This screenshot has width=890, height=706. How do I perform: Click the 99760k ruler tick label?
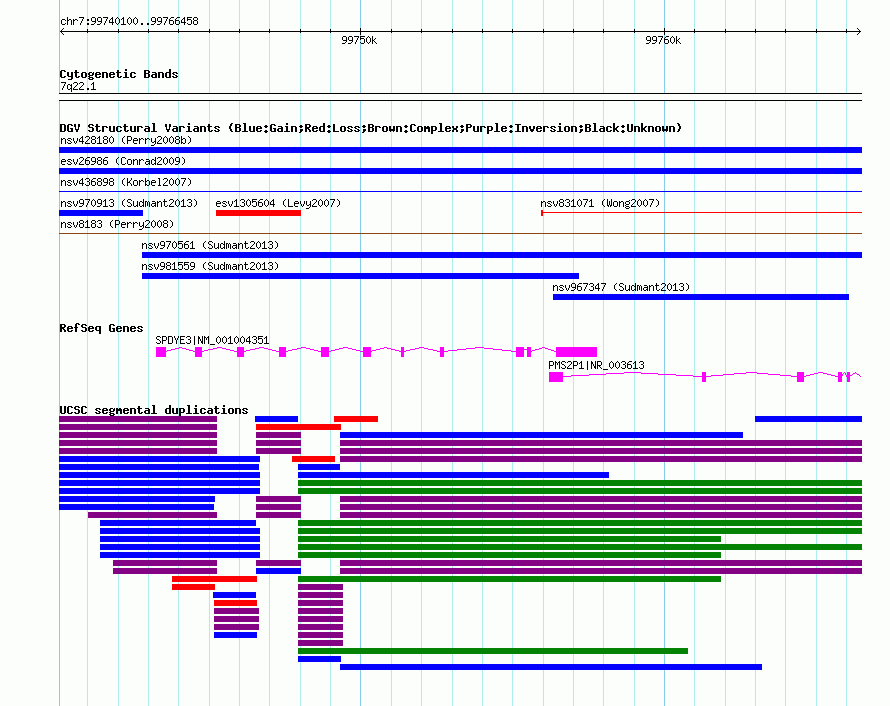coord(663,40)
